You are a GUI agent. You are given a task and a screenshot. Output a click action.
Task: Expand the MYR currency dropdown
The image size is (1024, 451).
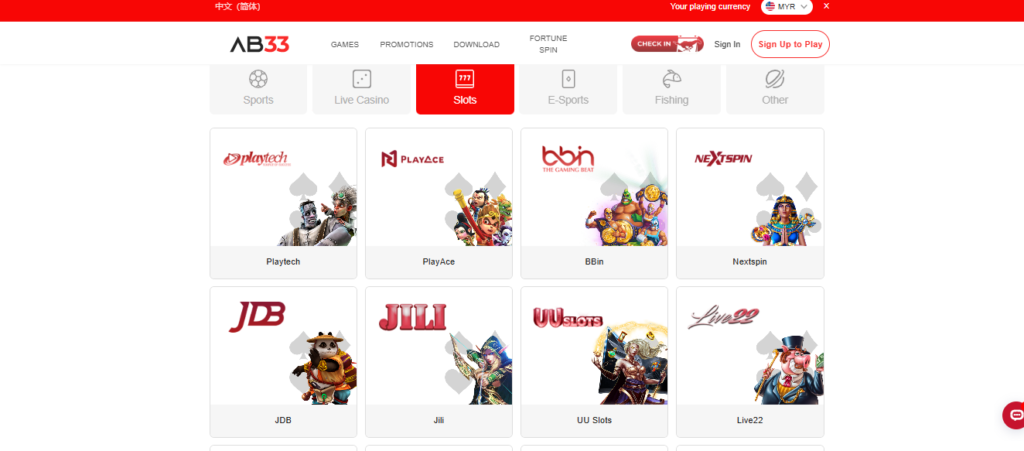pos(786,7)
